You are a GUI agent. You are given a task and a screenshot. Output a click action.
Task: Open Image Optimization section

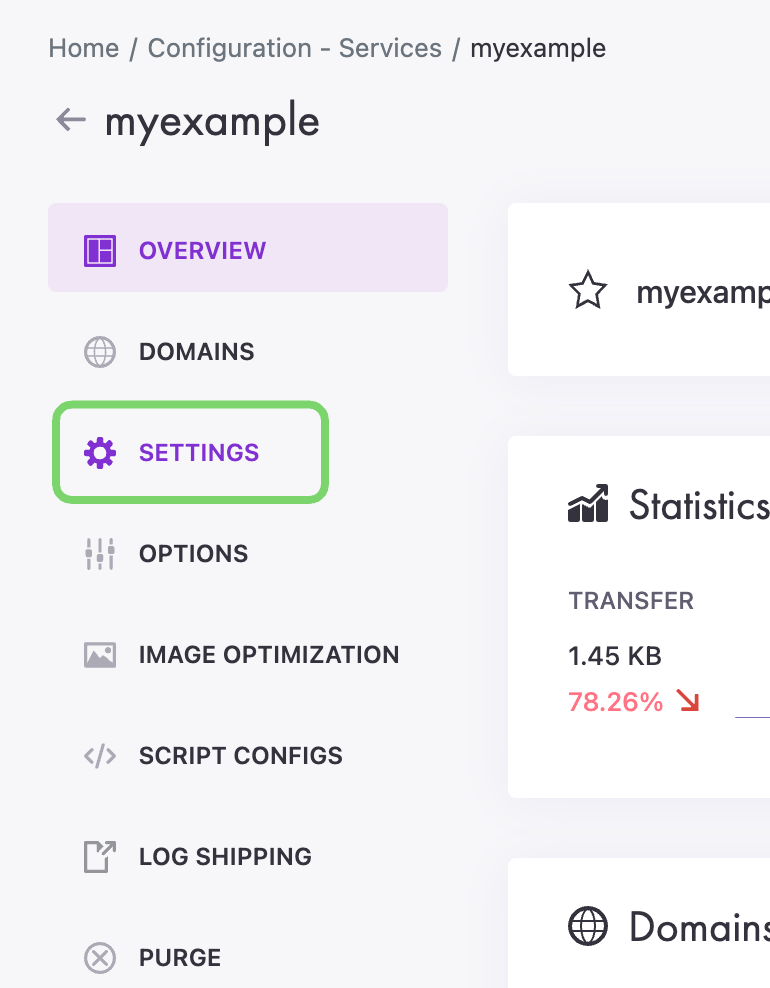(x=268, y=655)
